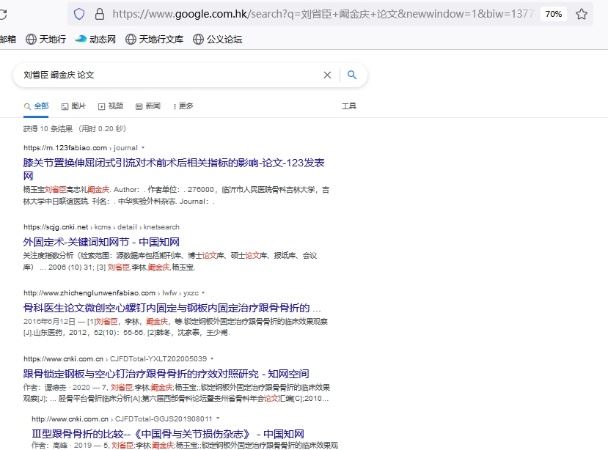Switch to the 图片 images tab
Screen dimensions: 608x450
click(72, 105)
